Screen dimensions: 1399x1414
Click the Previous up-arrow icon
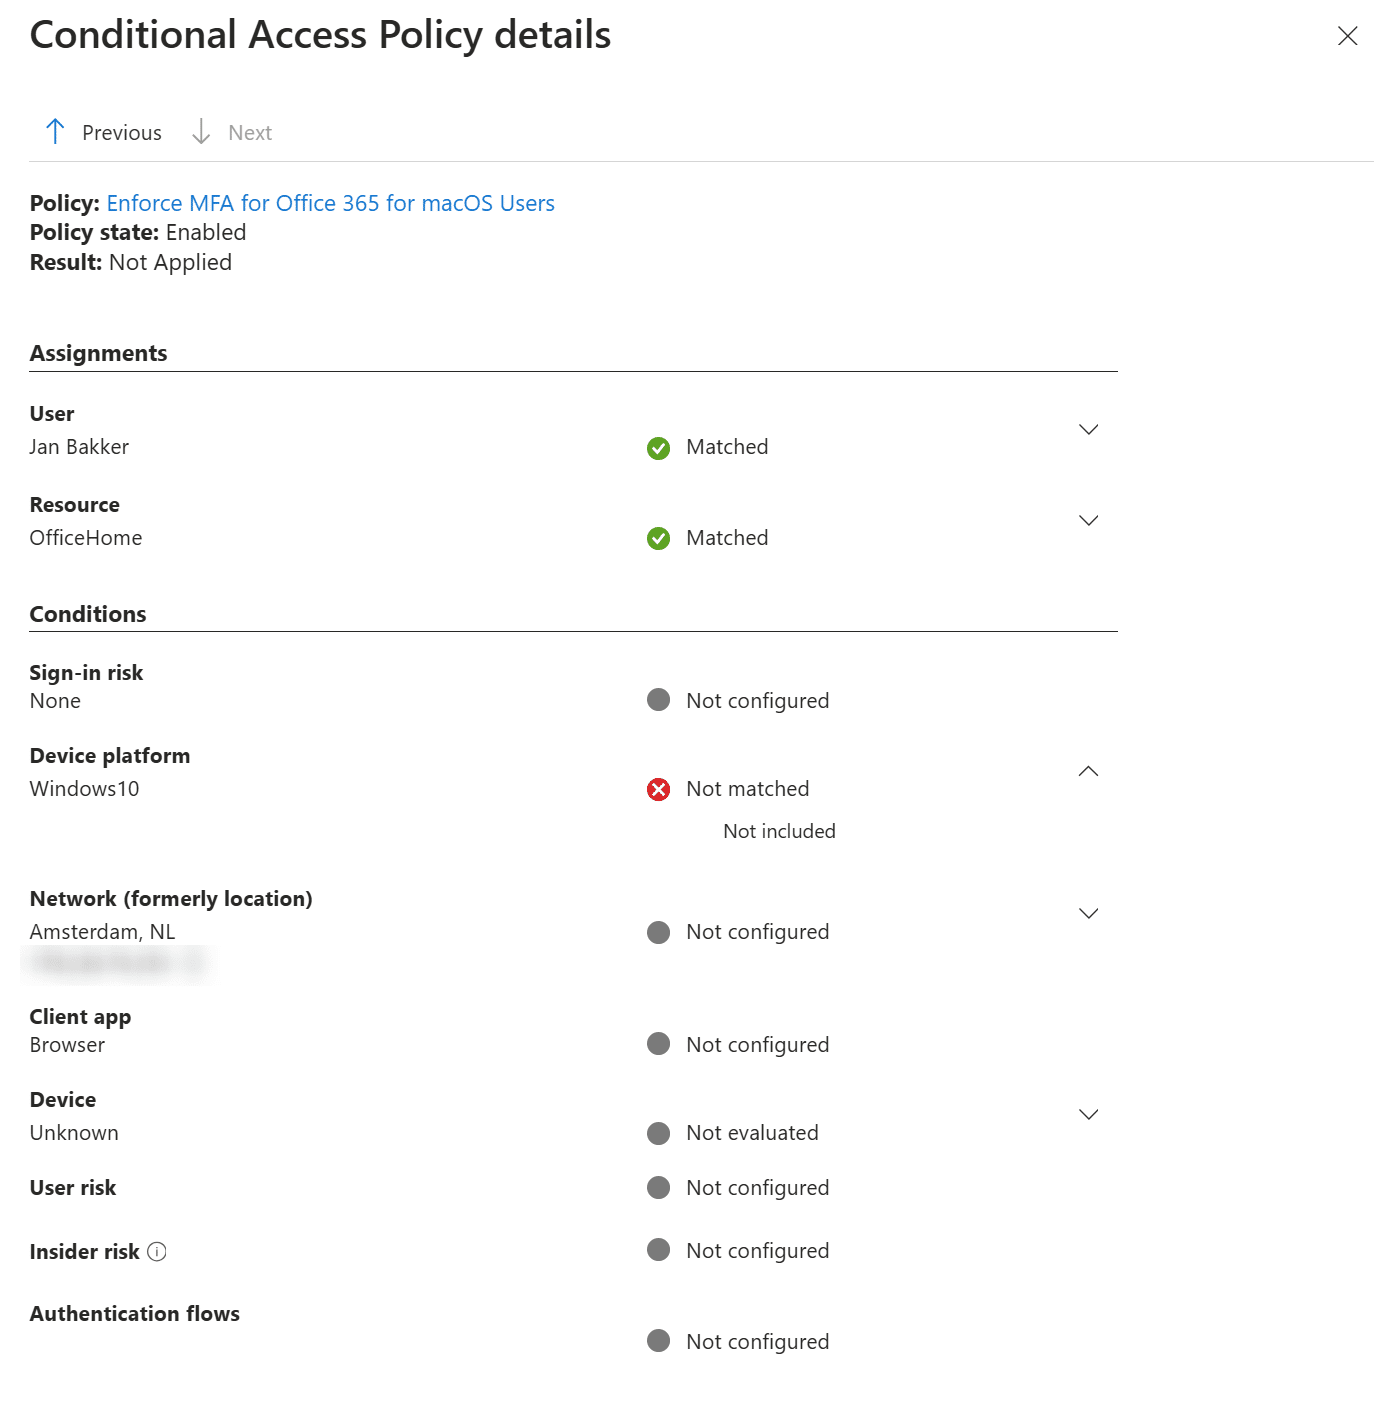coord(55,131)
